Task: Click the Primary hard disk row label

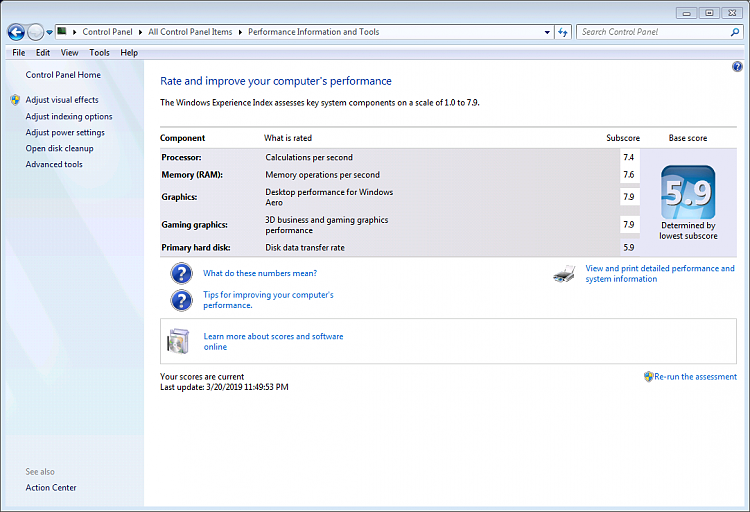Action: coord(196,247)
